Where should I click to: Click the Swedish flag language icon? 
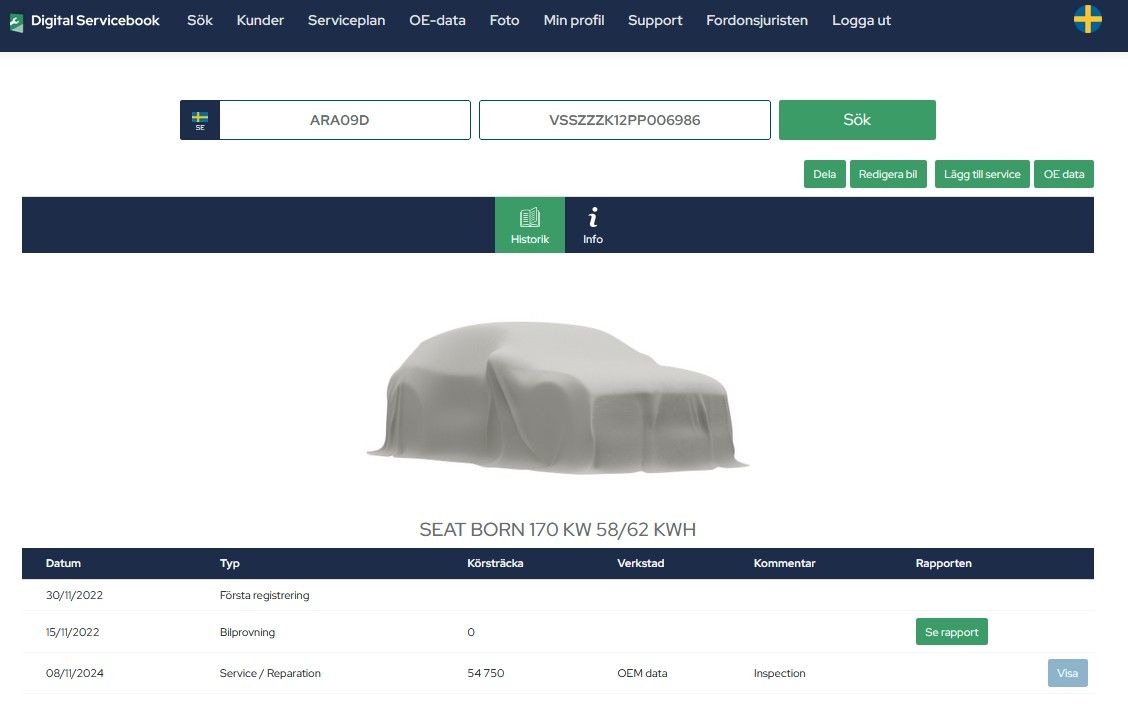click(1088, 19)
